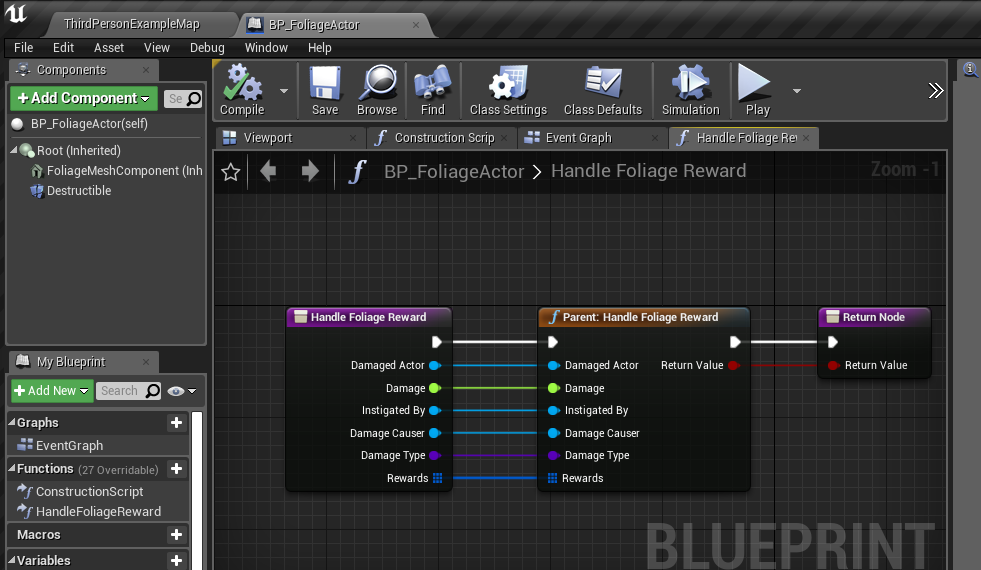Open the Add Component dropdown

click(84, 98)
